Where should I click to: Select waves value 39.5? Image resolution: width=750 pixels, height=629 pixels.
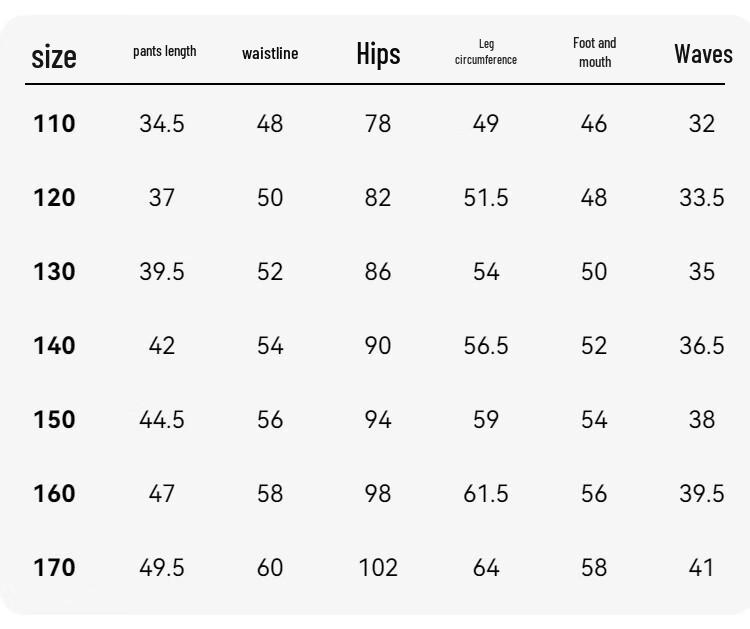(702, 493)
